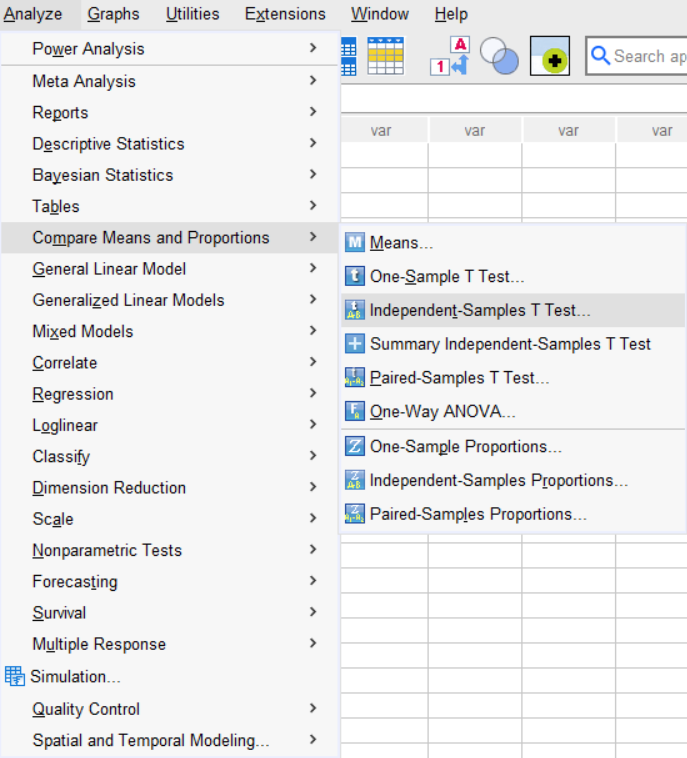Image resolution: width=687 pixels, height=758 pixels.
Task: Open the Help menu
Action: pos(451,14)
